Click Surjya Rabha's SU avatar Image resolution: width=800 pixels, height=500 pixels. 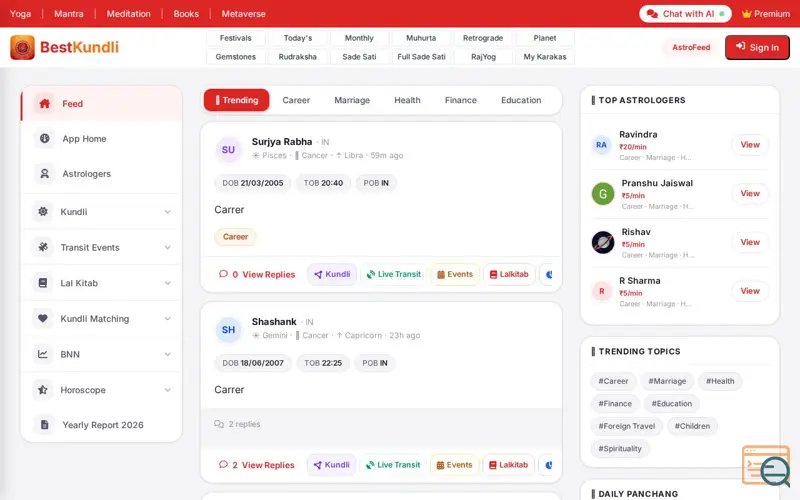228,149
